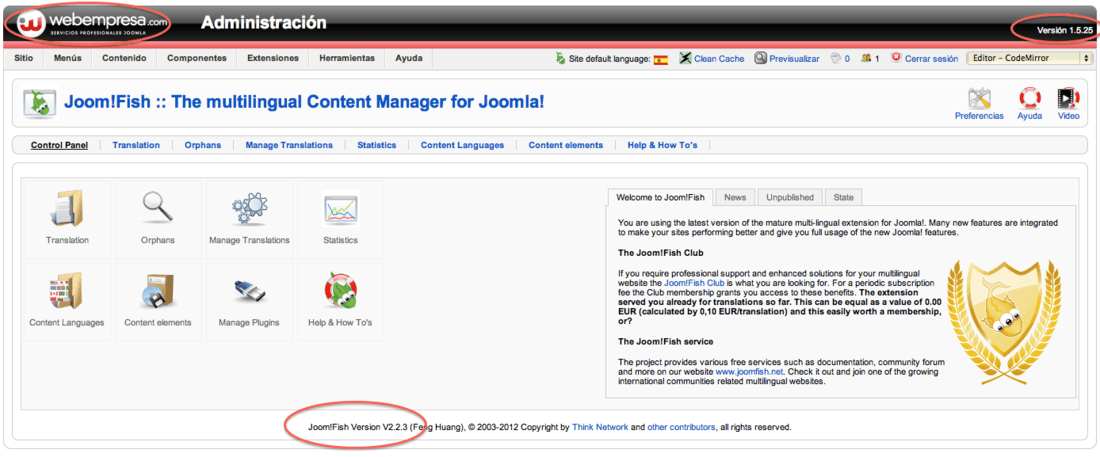Click the Previsualizar text link
The height and width of the screenshot is (457, 1100).
coord(794,59)
